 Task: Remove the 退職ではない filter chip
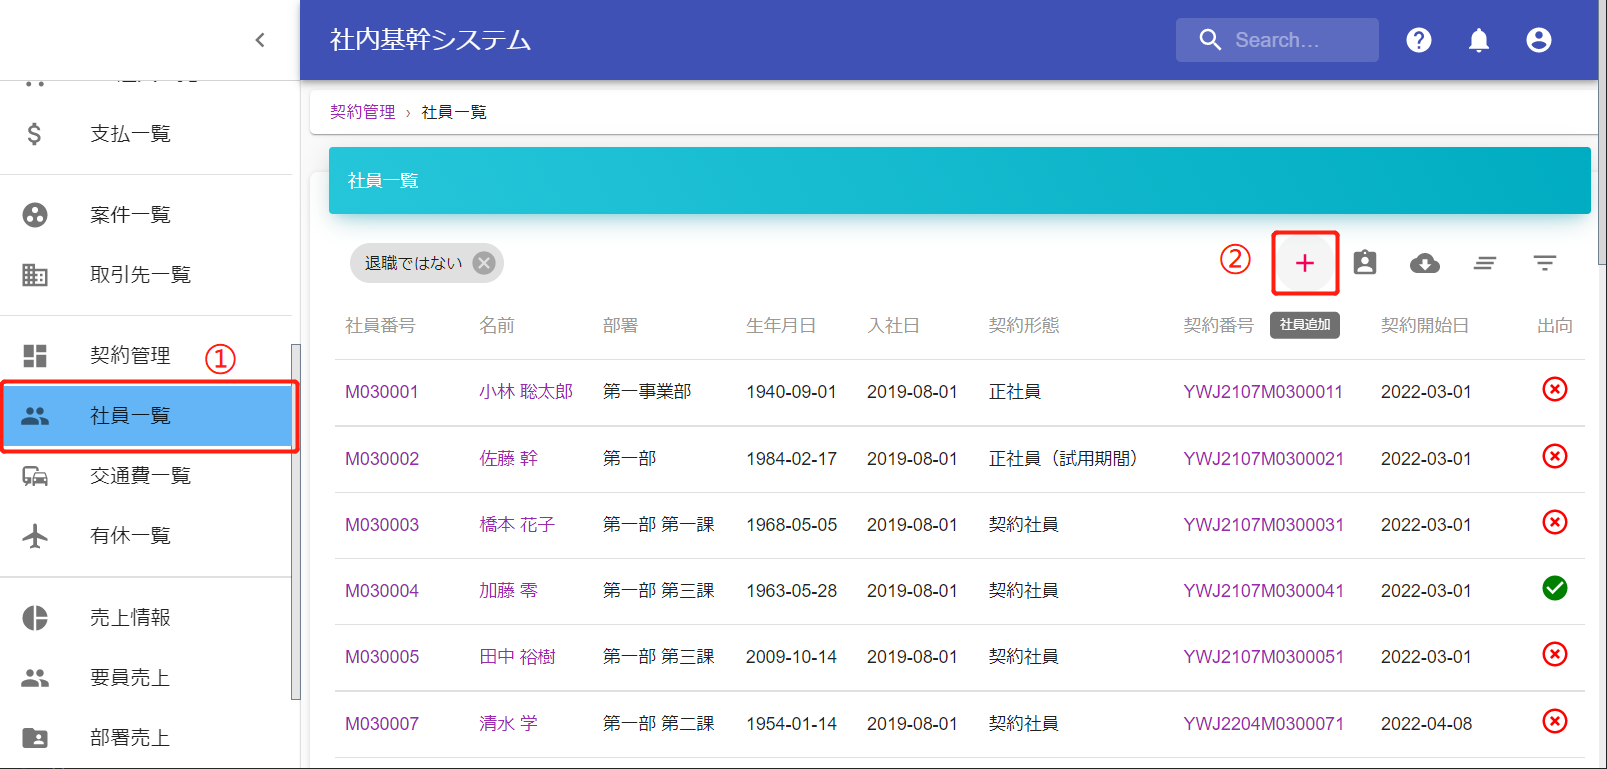pyautogui.click(x=484, y=263)
